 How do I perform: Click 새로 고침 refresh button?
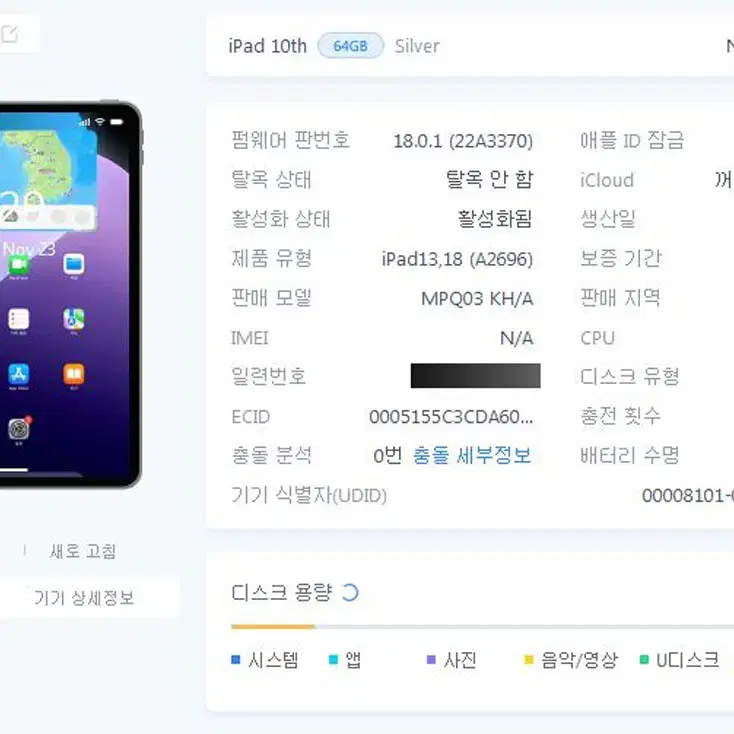(83, 551)
